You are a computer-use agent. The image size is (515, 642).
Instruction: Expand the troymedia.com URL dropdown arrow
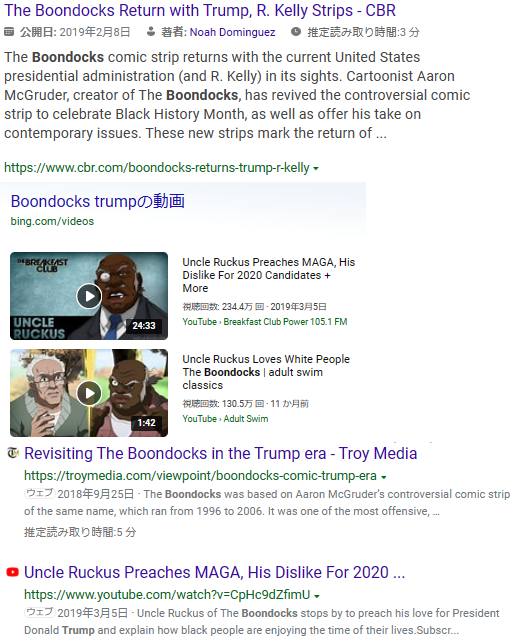tap(384, 477)
